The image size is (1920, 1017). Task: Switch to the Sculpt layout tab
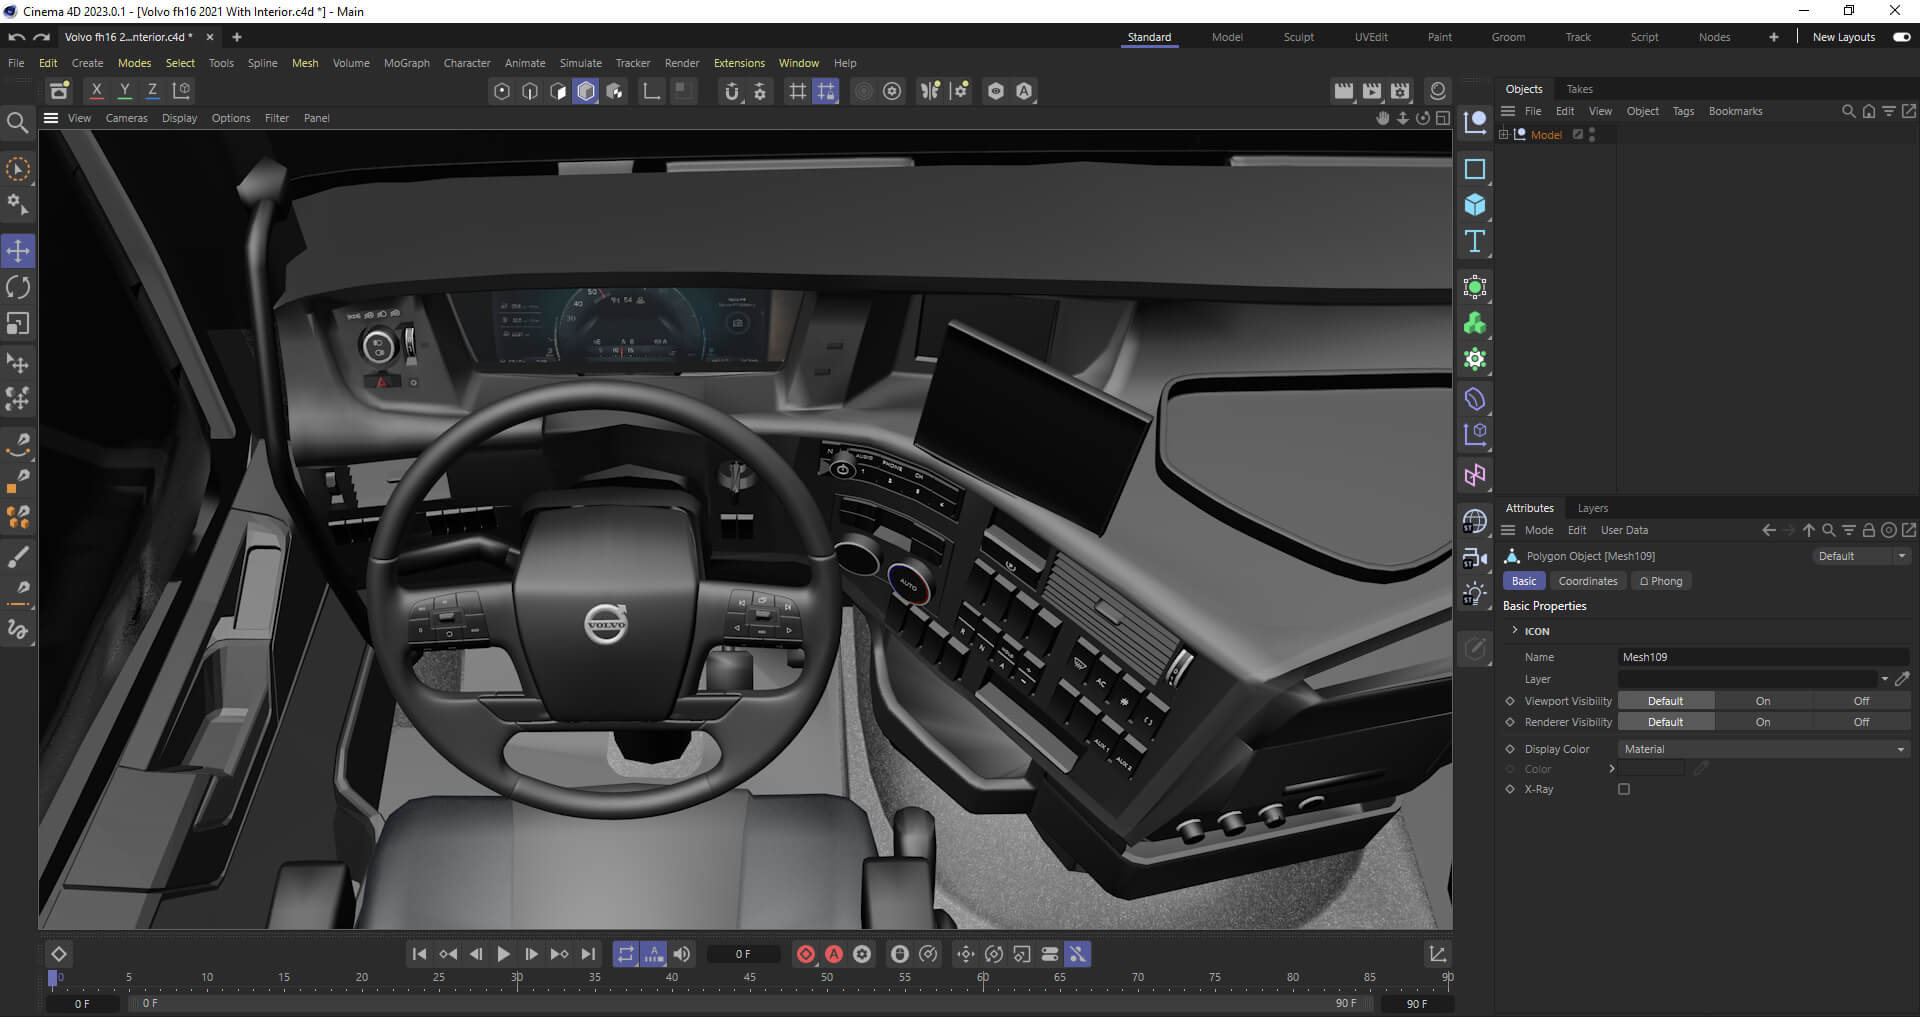click(x=1298, y=37)
